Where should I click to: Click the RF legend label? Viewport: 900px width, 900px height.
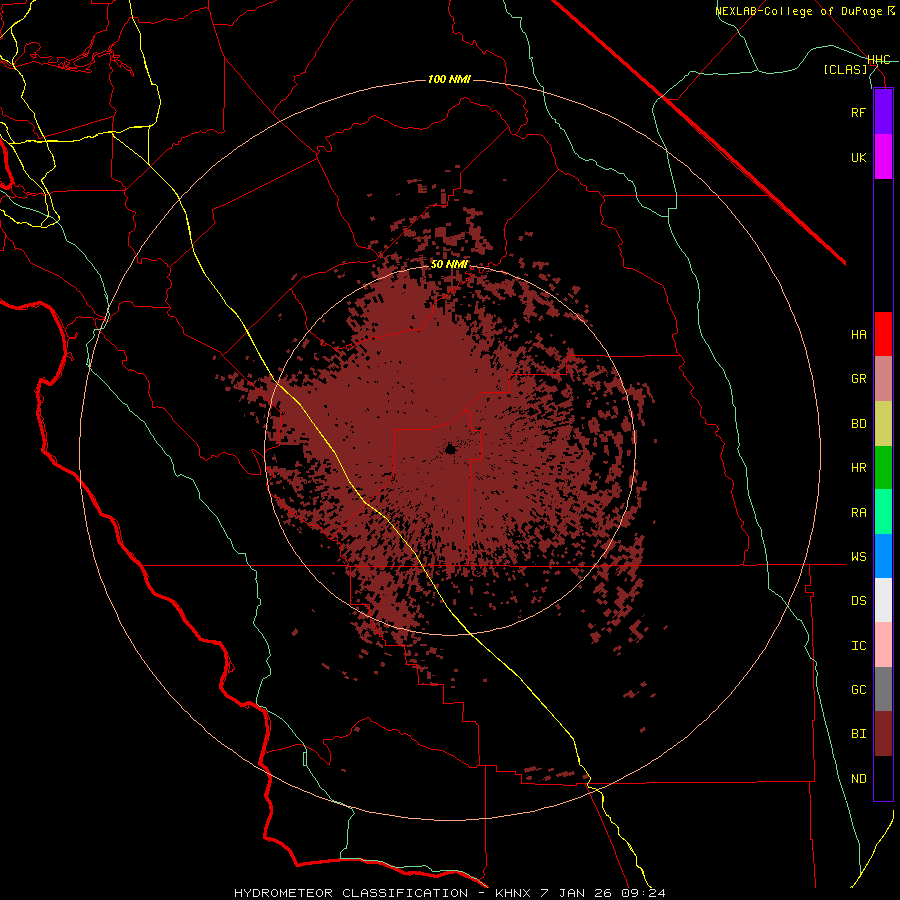tap(859, 112)
